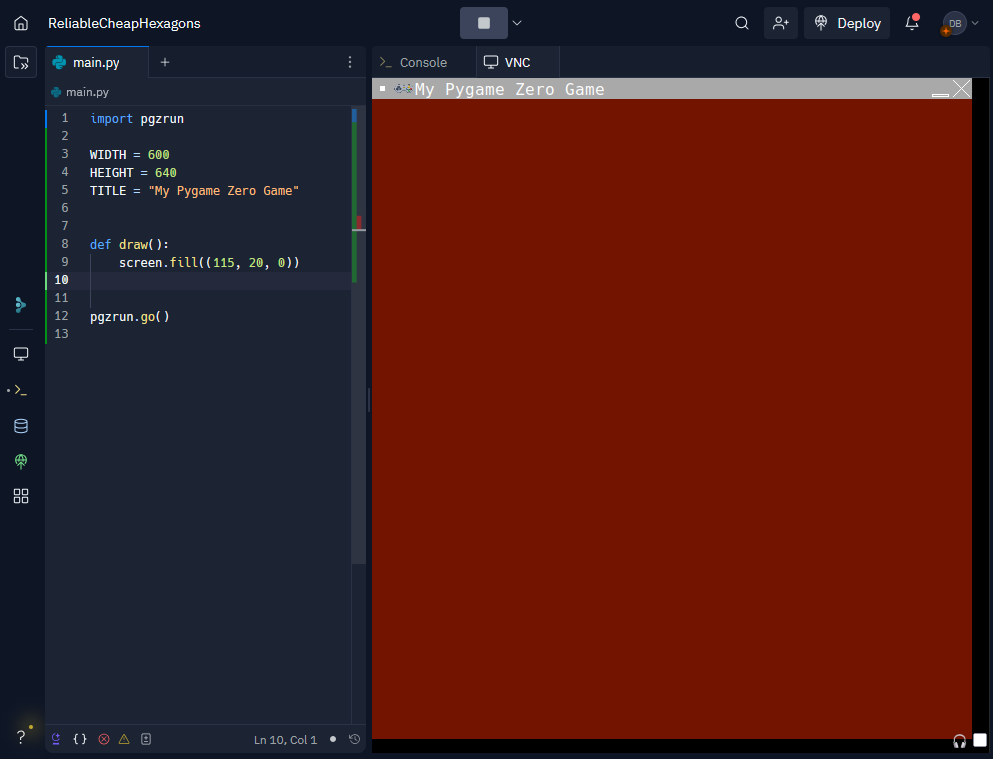Screen dimensions: 993x759
Task: Click the screen.fill line of code
Action: coord(209,262)
